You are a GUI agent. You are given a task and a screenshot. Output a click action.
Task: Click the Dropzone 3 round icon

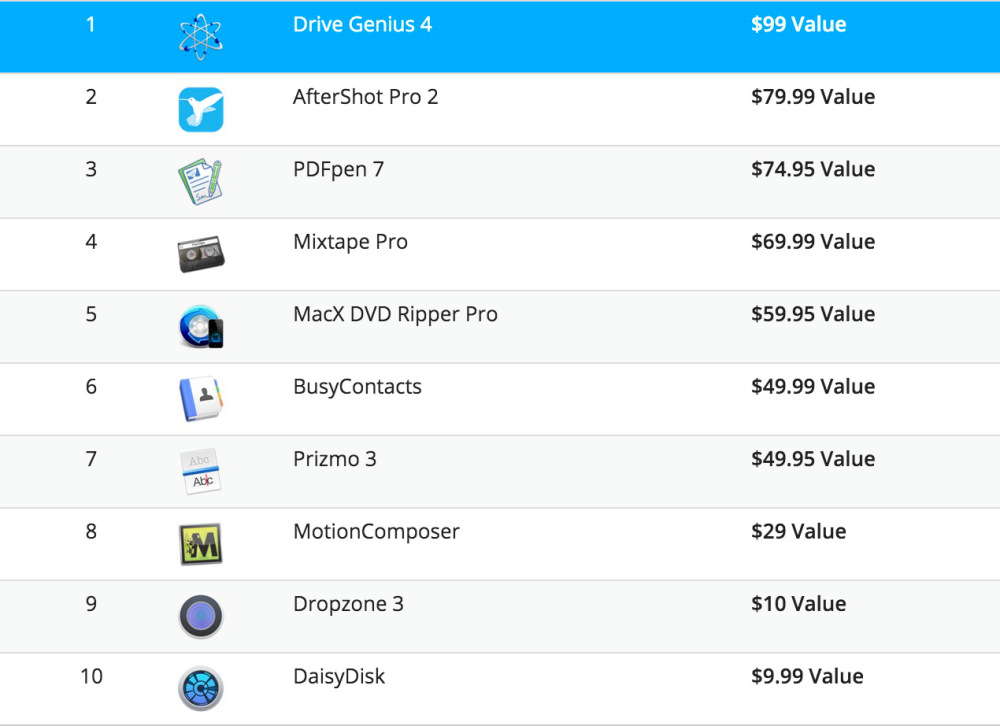tap(201, 616)
